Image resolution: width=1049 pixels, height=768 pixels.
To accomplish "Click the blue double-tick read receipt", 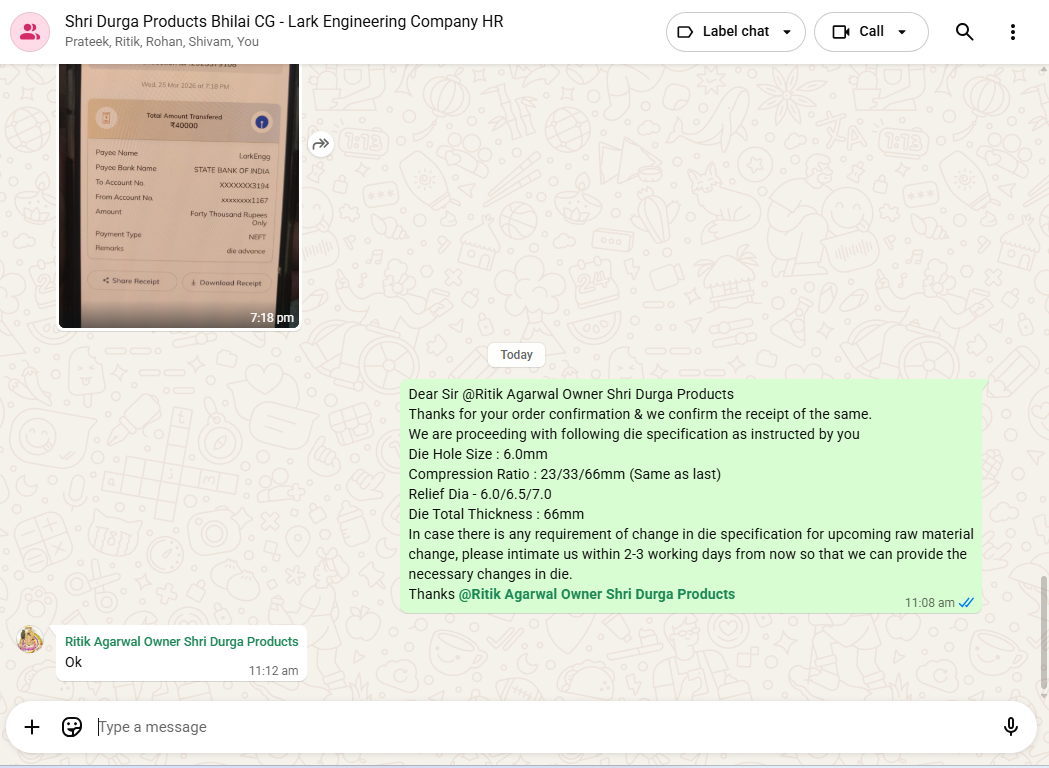I will (966, 603).
